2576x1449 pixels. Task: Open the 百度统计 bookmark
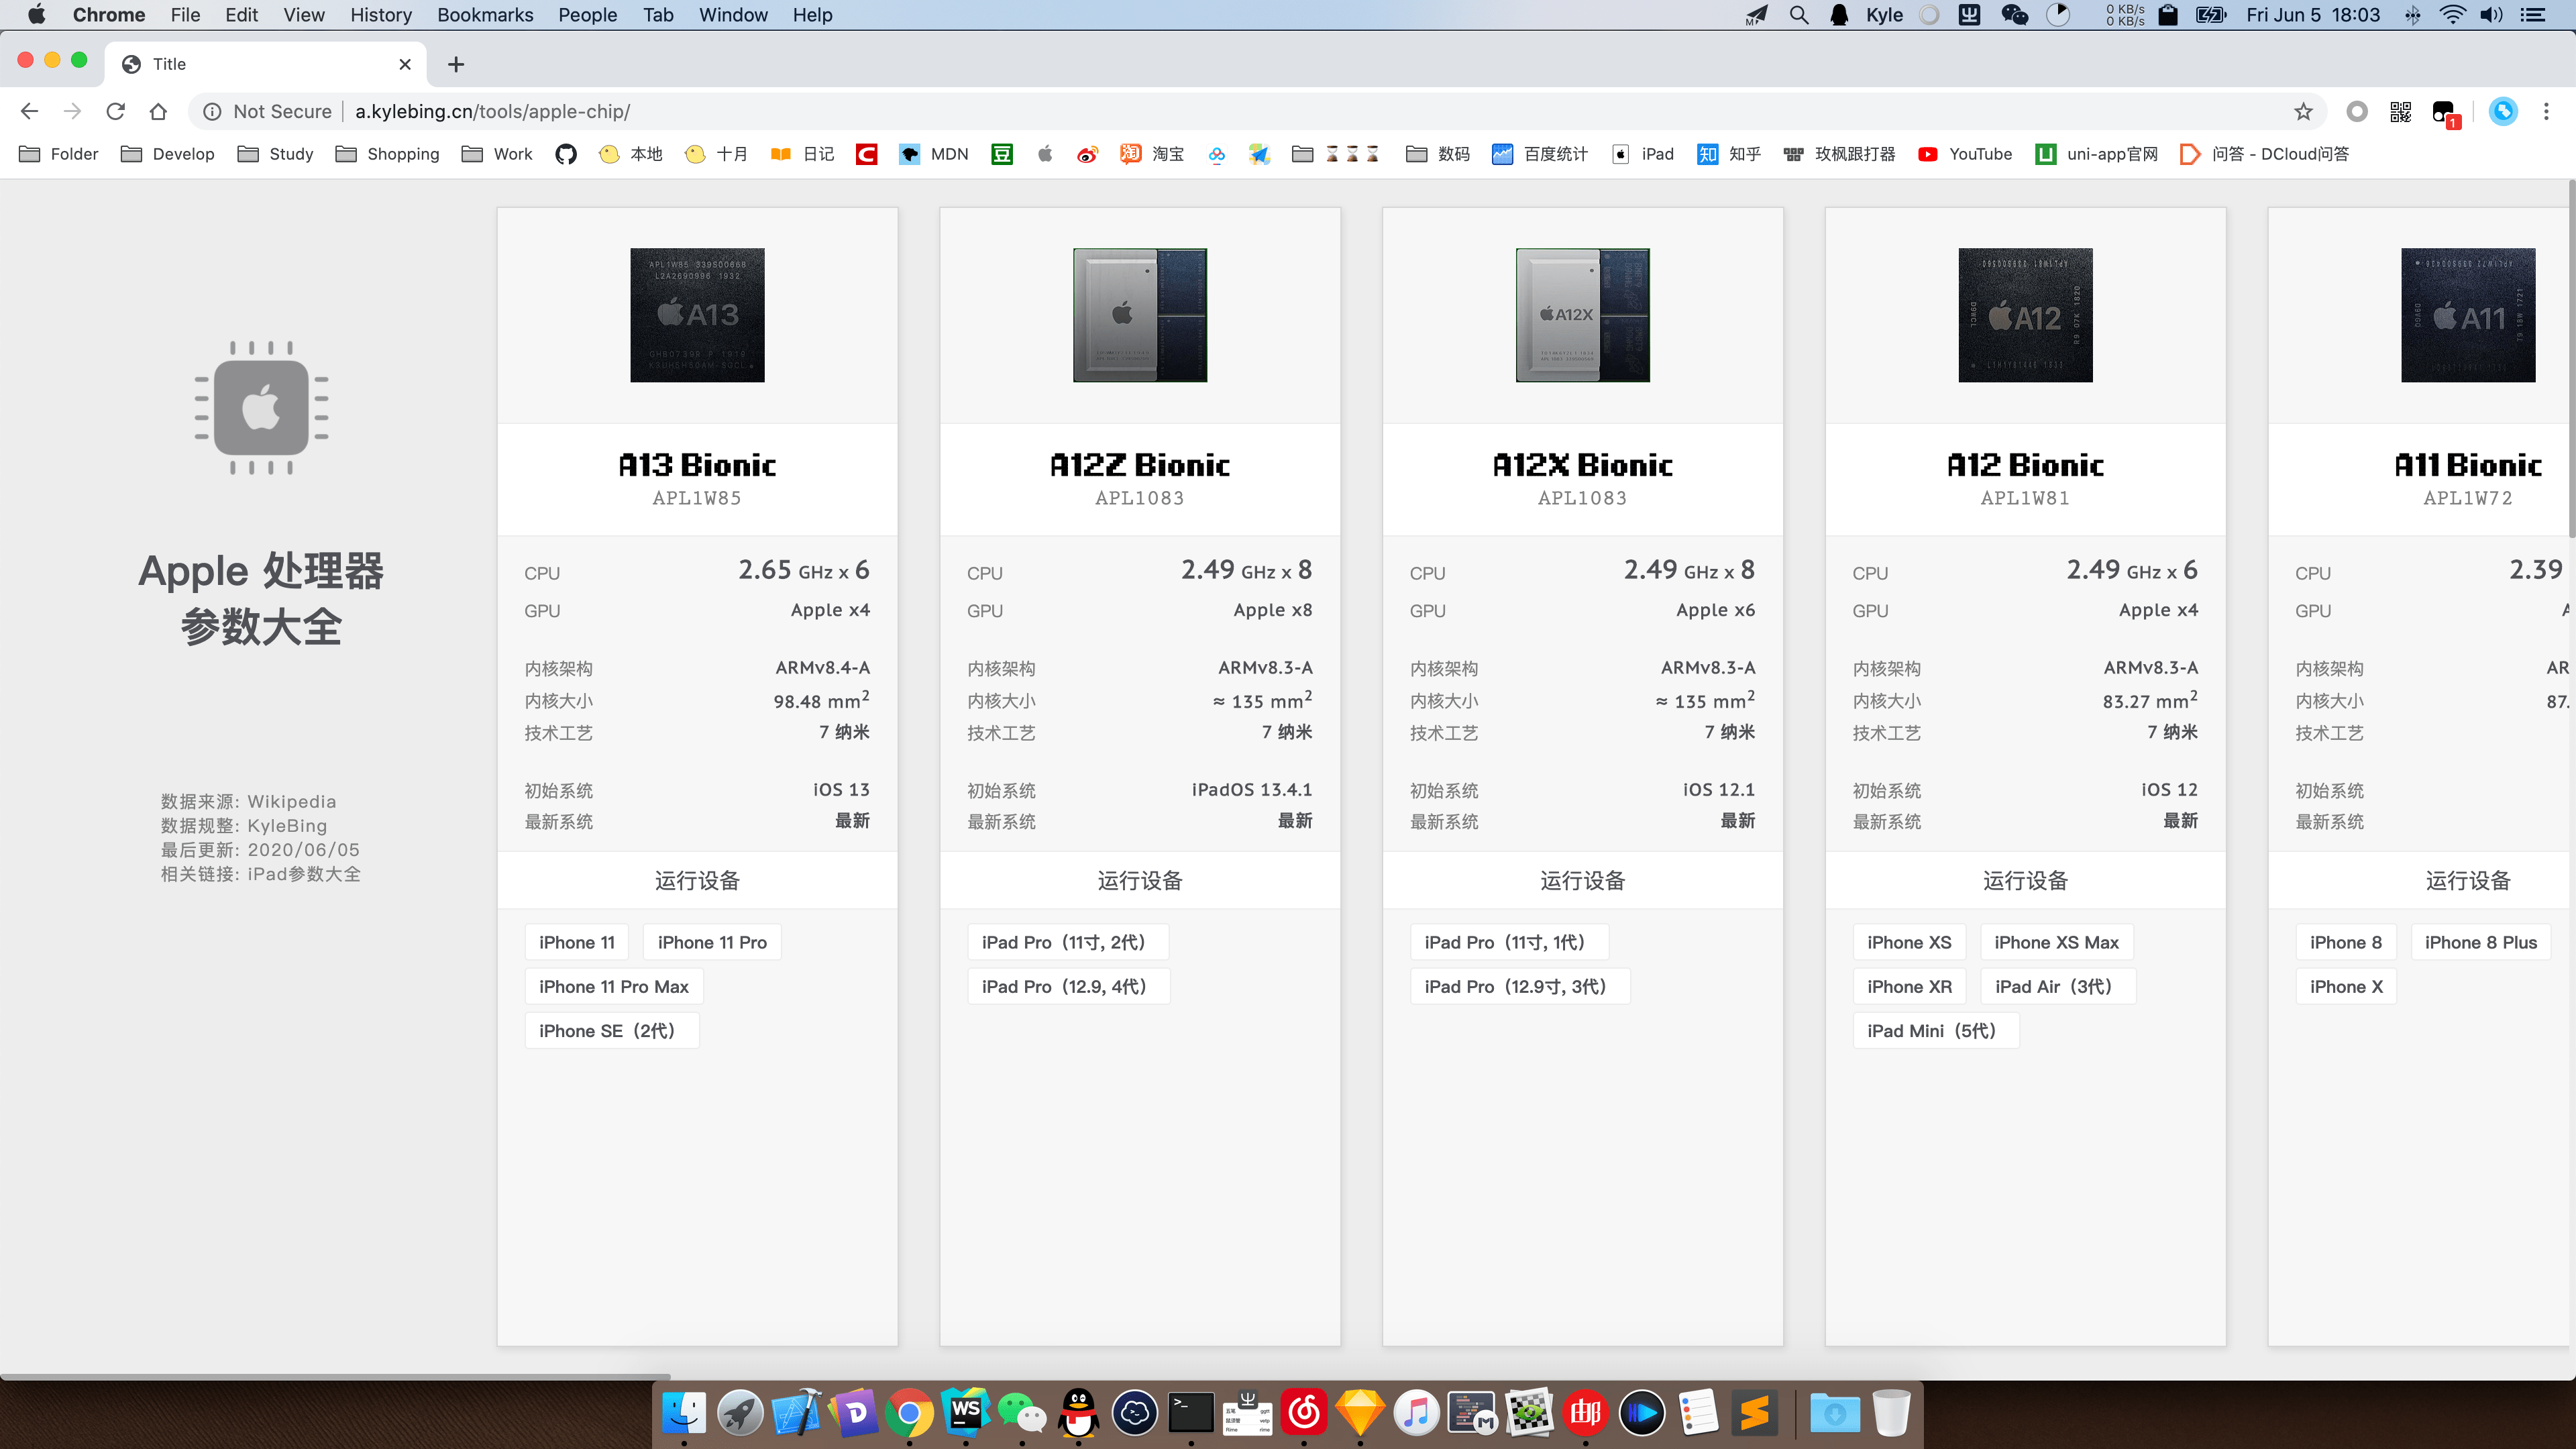click(1539, 154)
